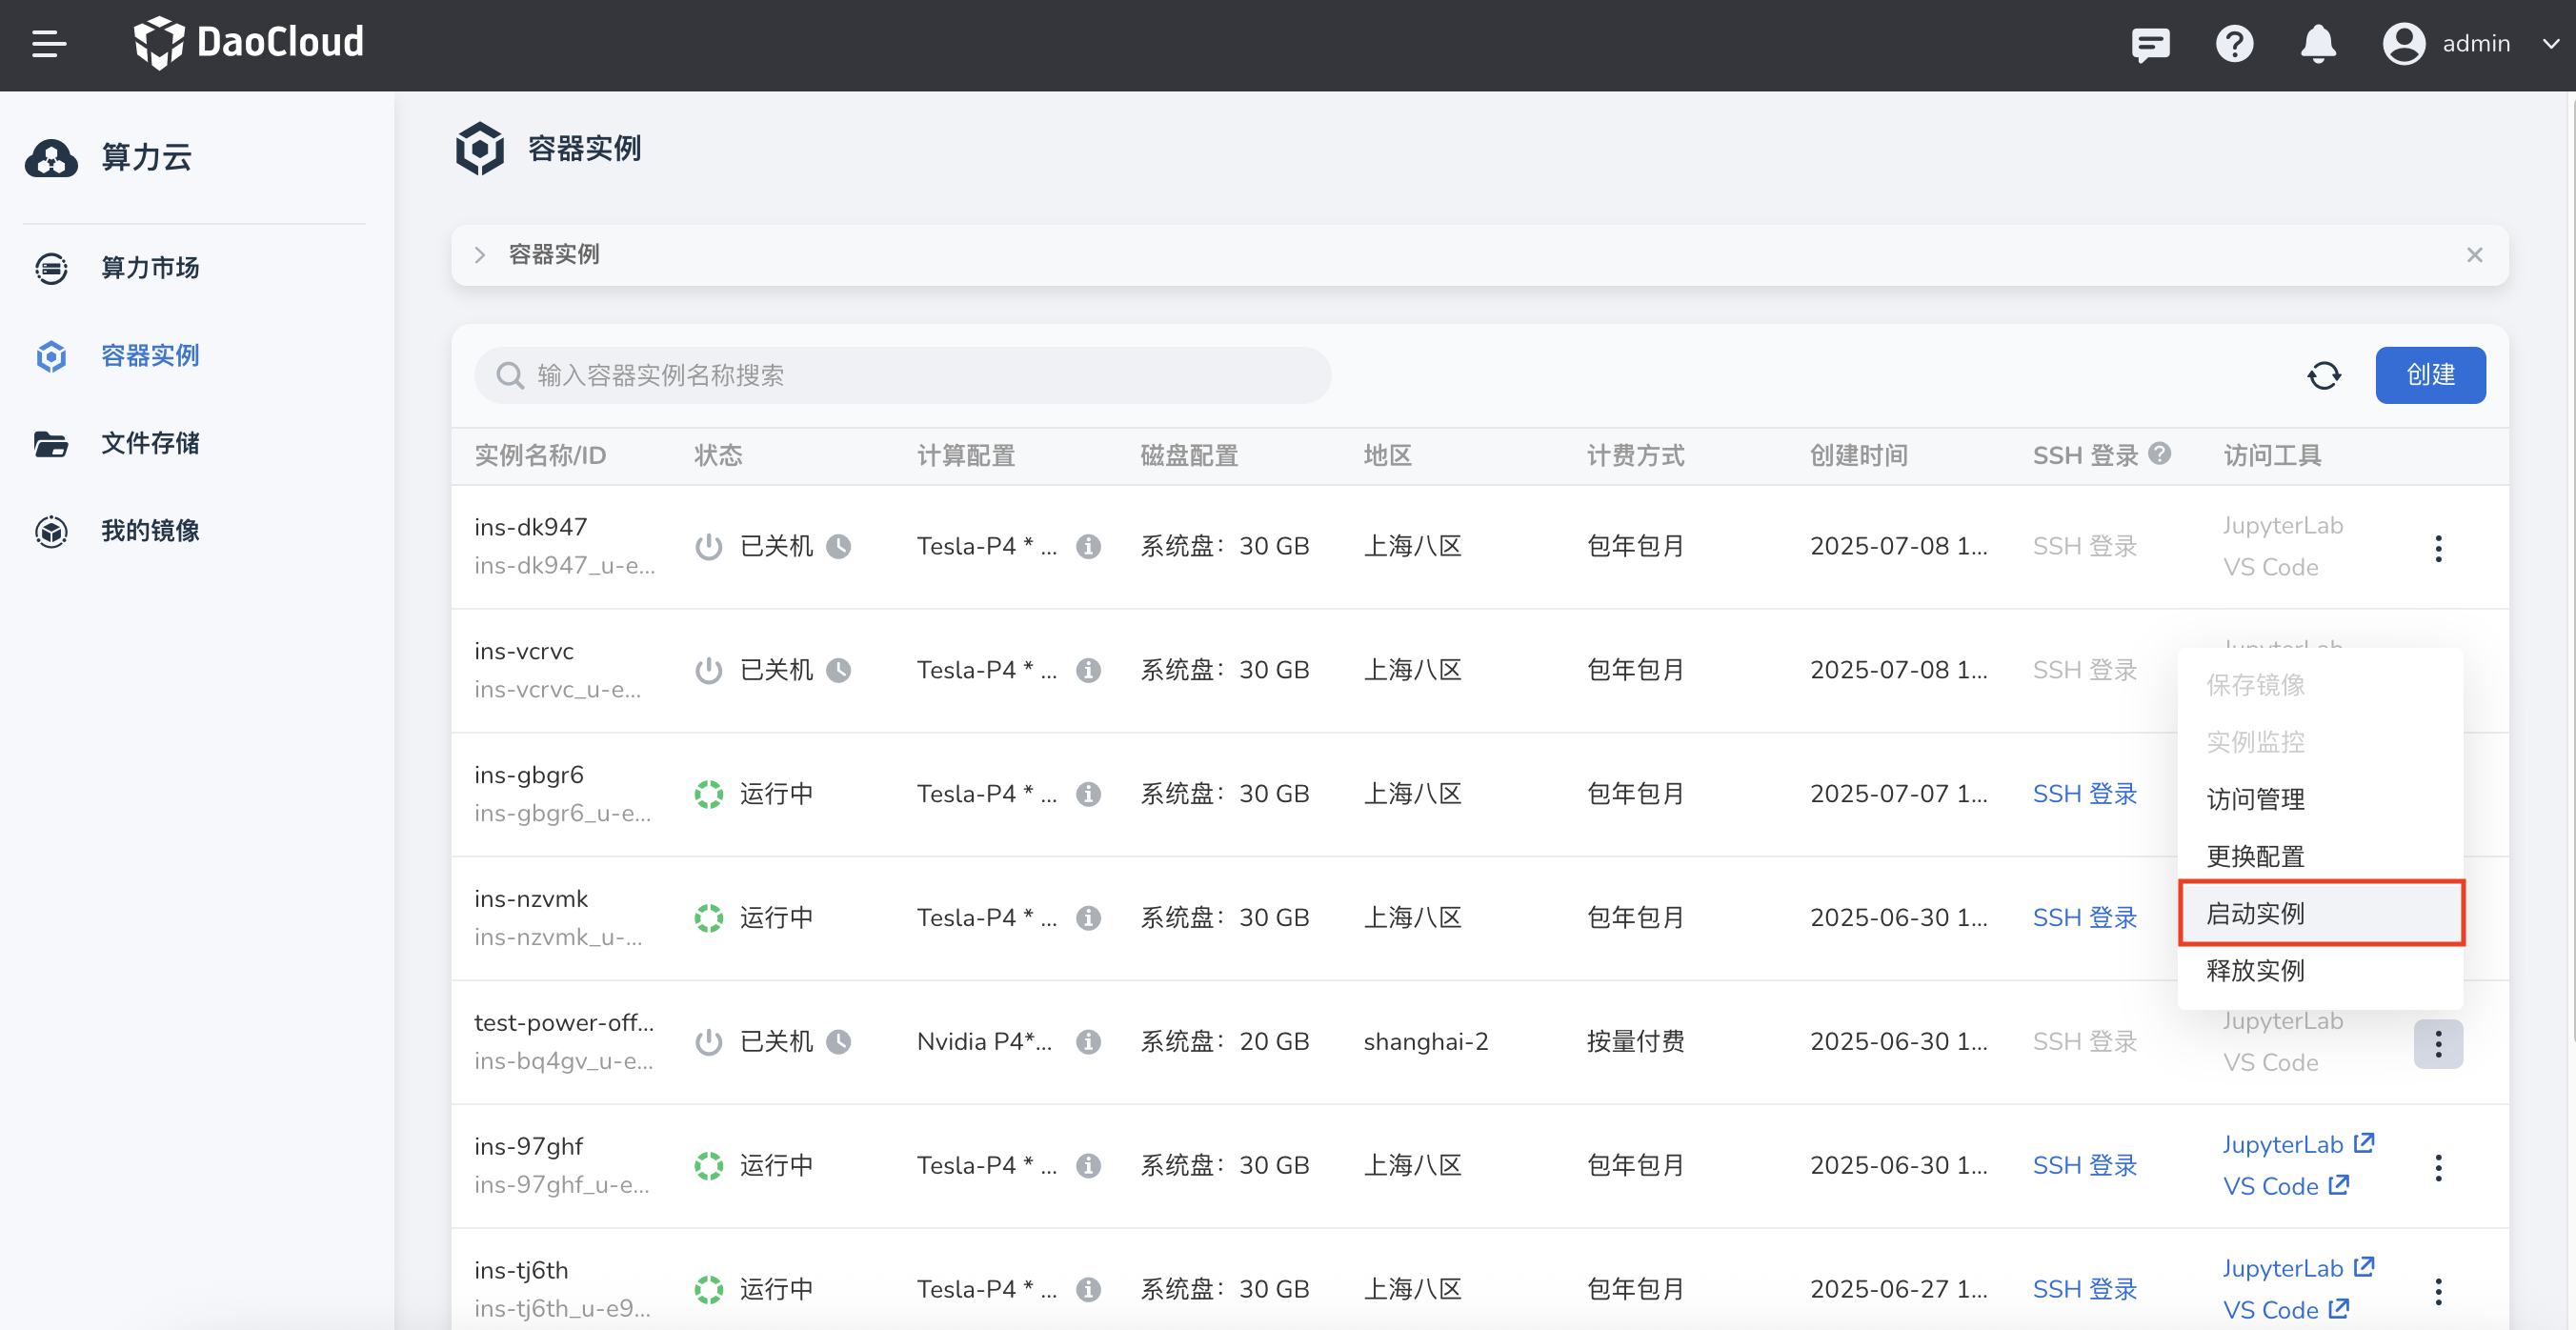Click the hamburger menu icon
This screenshot has width=2576, height=1330.
click(48, 44)
